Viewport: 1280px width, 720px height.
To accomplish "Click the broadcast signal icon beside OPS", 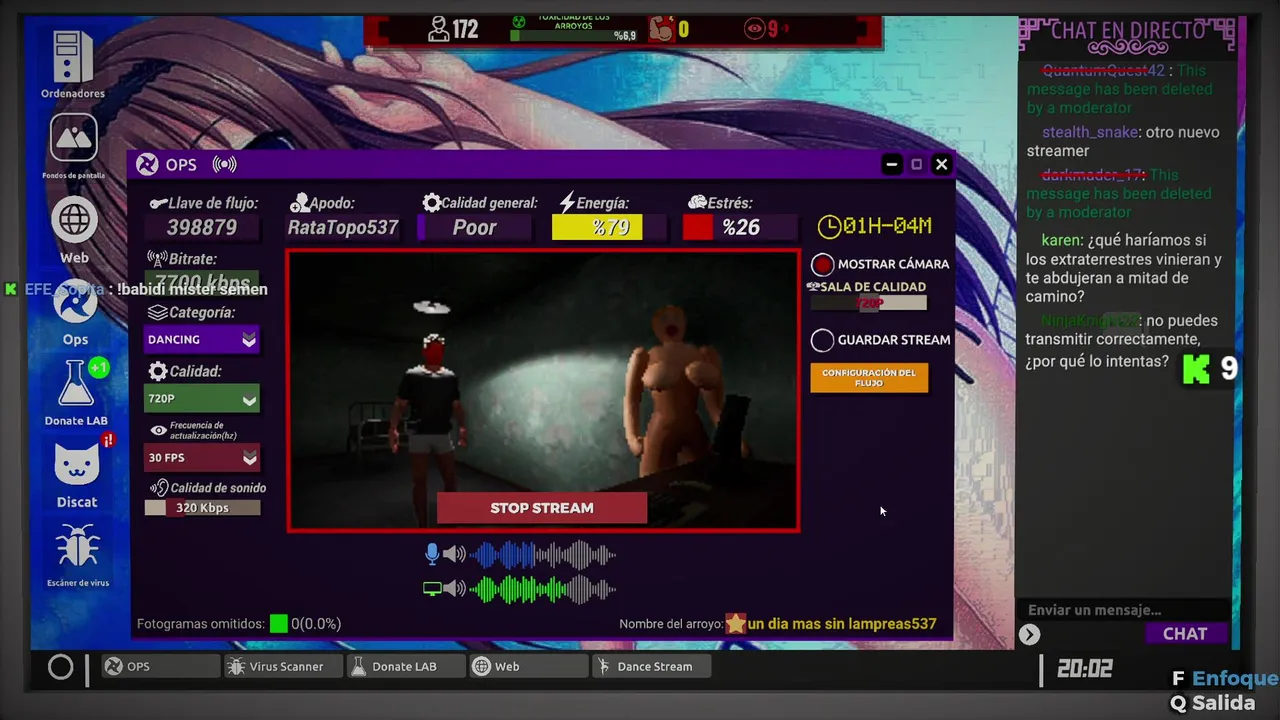I will (x=224, y=165).
